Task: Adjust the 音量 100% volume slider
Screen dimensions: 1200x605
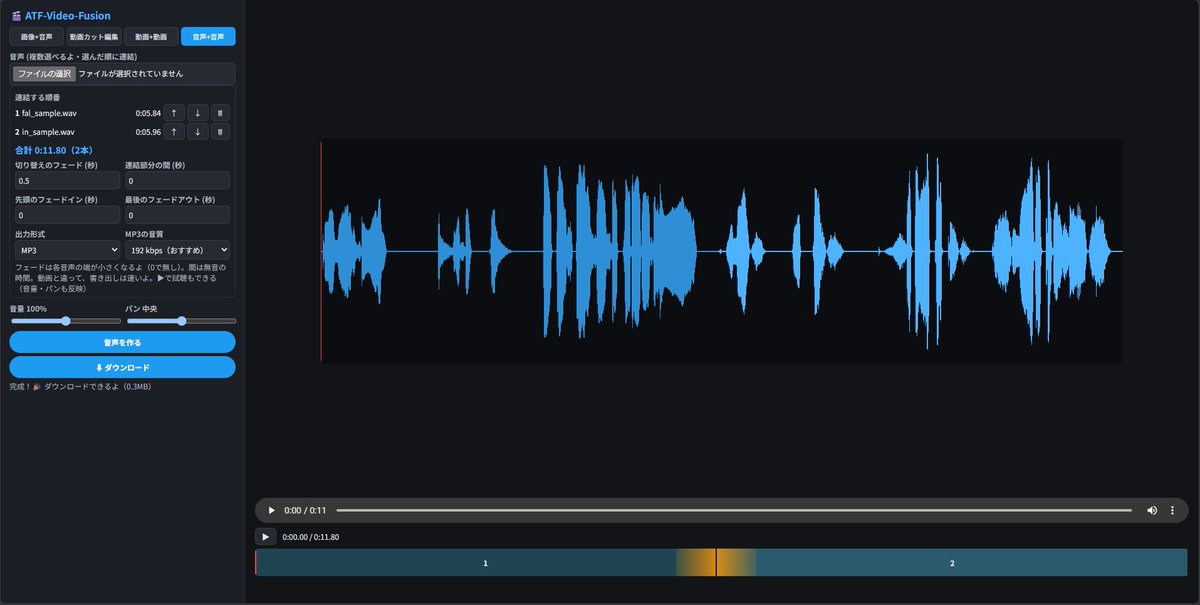Action: click(65, 321)
